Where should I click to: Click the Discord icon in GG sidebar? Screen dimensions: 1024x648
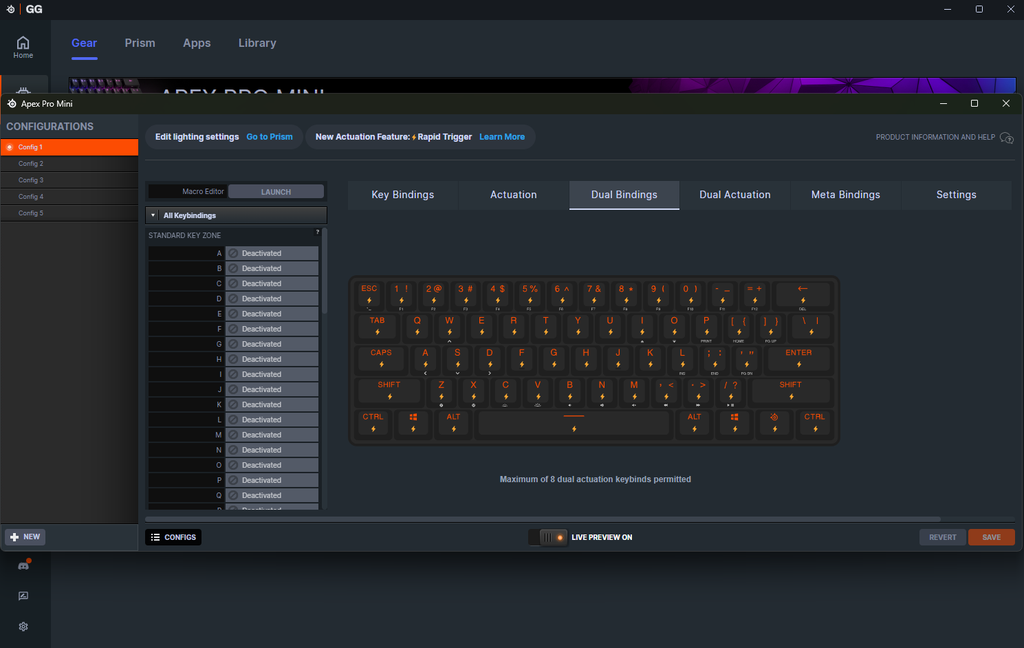pyautogui.click(x=24, y=566)
